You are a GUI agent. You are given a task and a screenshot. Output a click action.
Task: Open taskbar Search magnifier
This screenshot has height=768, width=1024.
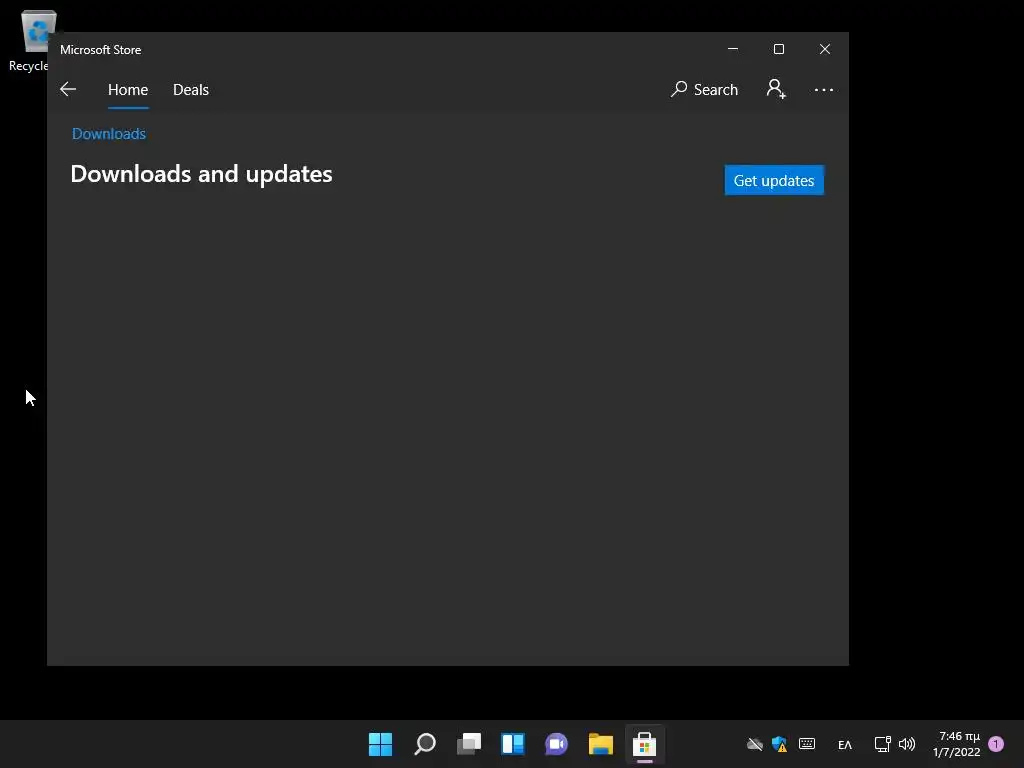click(x=424, y=744)
